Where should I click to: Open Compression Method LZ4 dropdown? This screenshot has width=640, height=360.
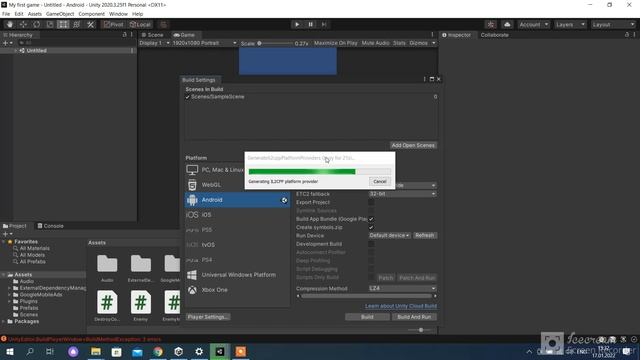click(x=402, y=288)
